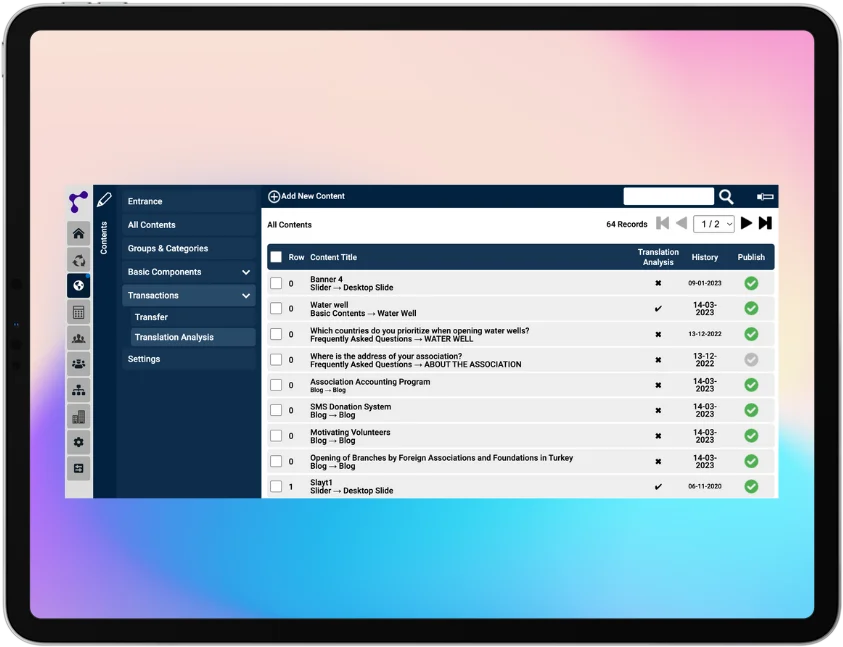Click the organization chart icon in the sidebar

click(79, 390)
